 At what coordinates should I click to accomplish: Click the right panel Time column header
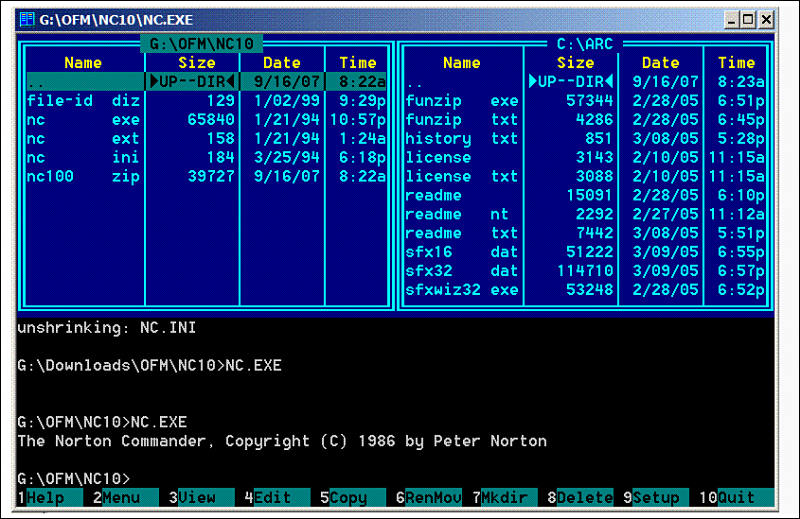[x=736, y=63]
